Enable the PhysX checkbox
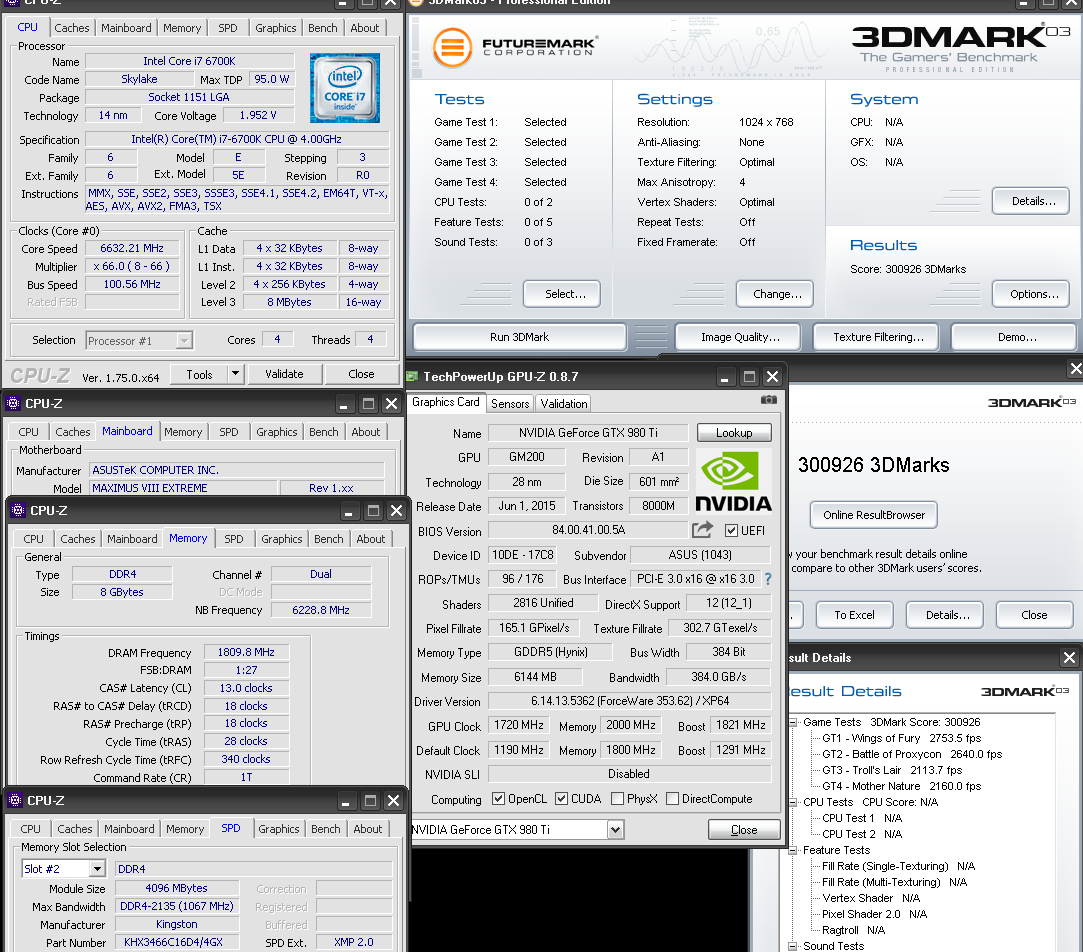Viewport: 1083px width, 952px height. pyautogui.click(x=617, y=799)
